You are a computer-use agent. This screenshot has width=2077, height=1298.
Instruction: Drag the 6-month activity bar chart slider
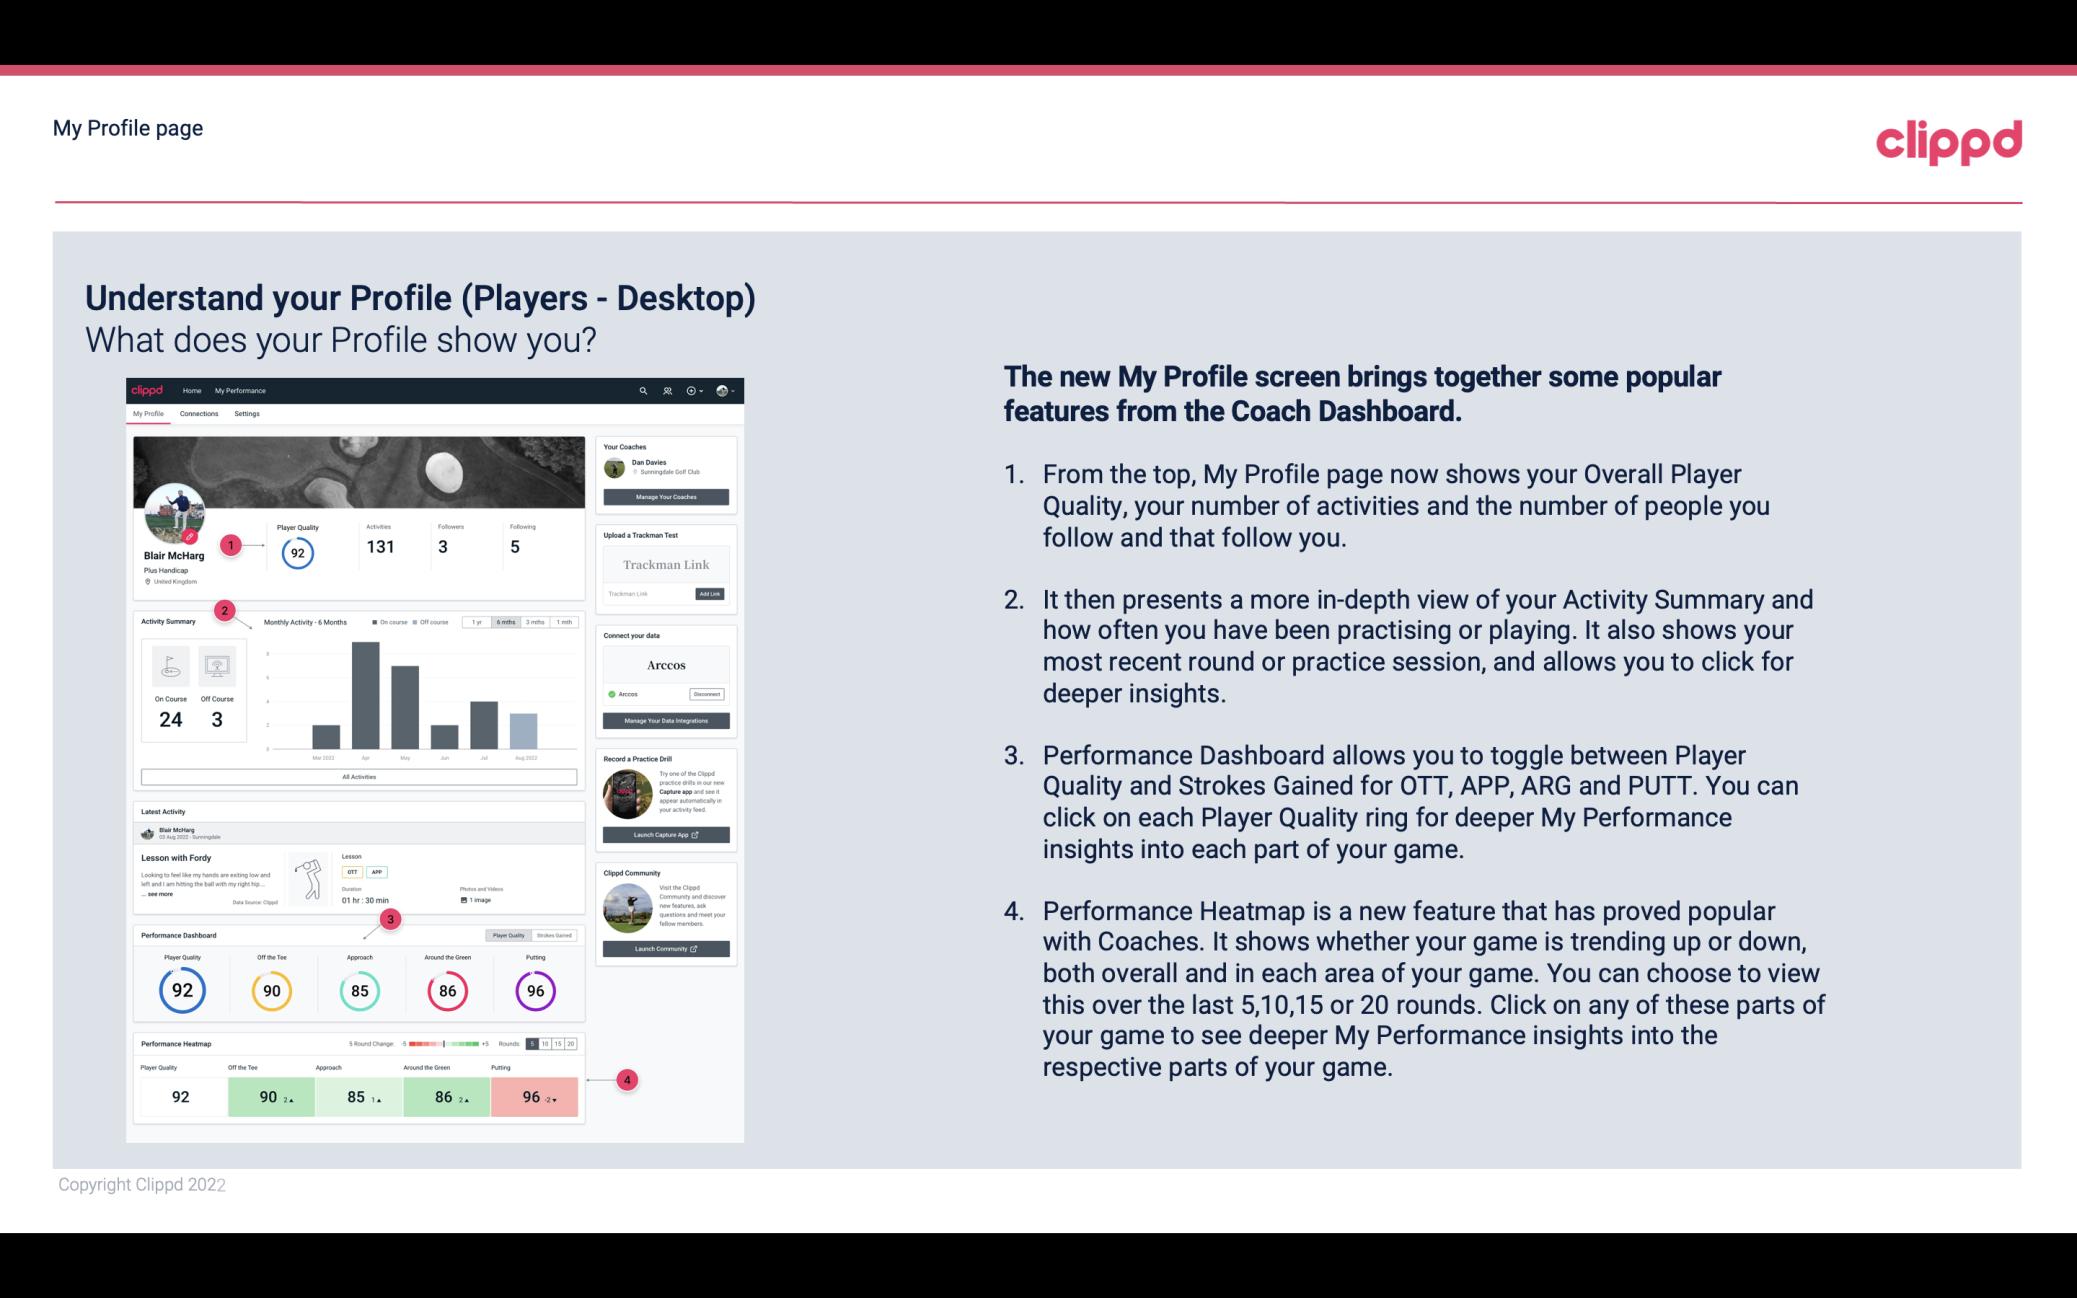click(x=507, y=622)
